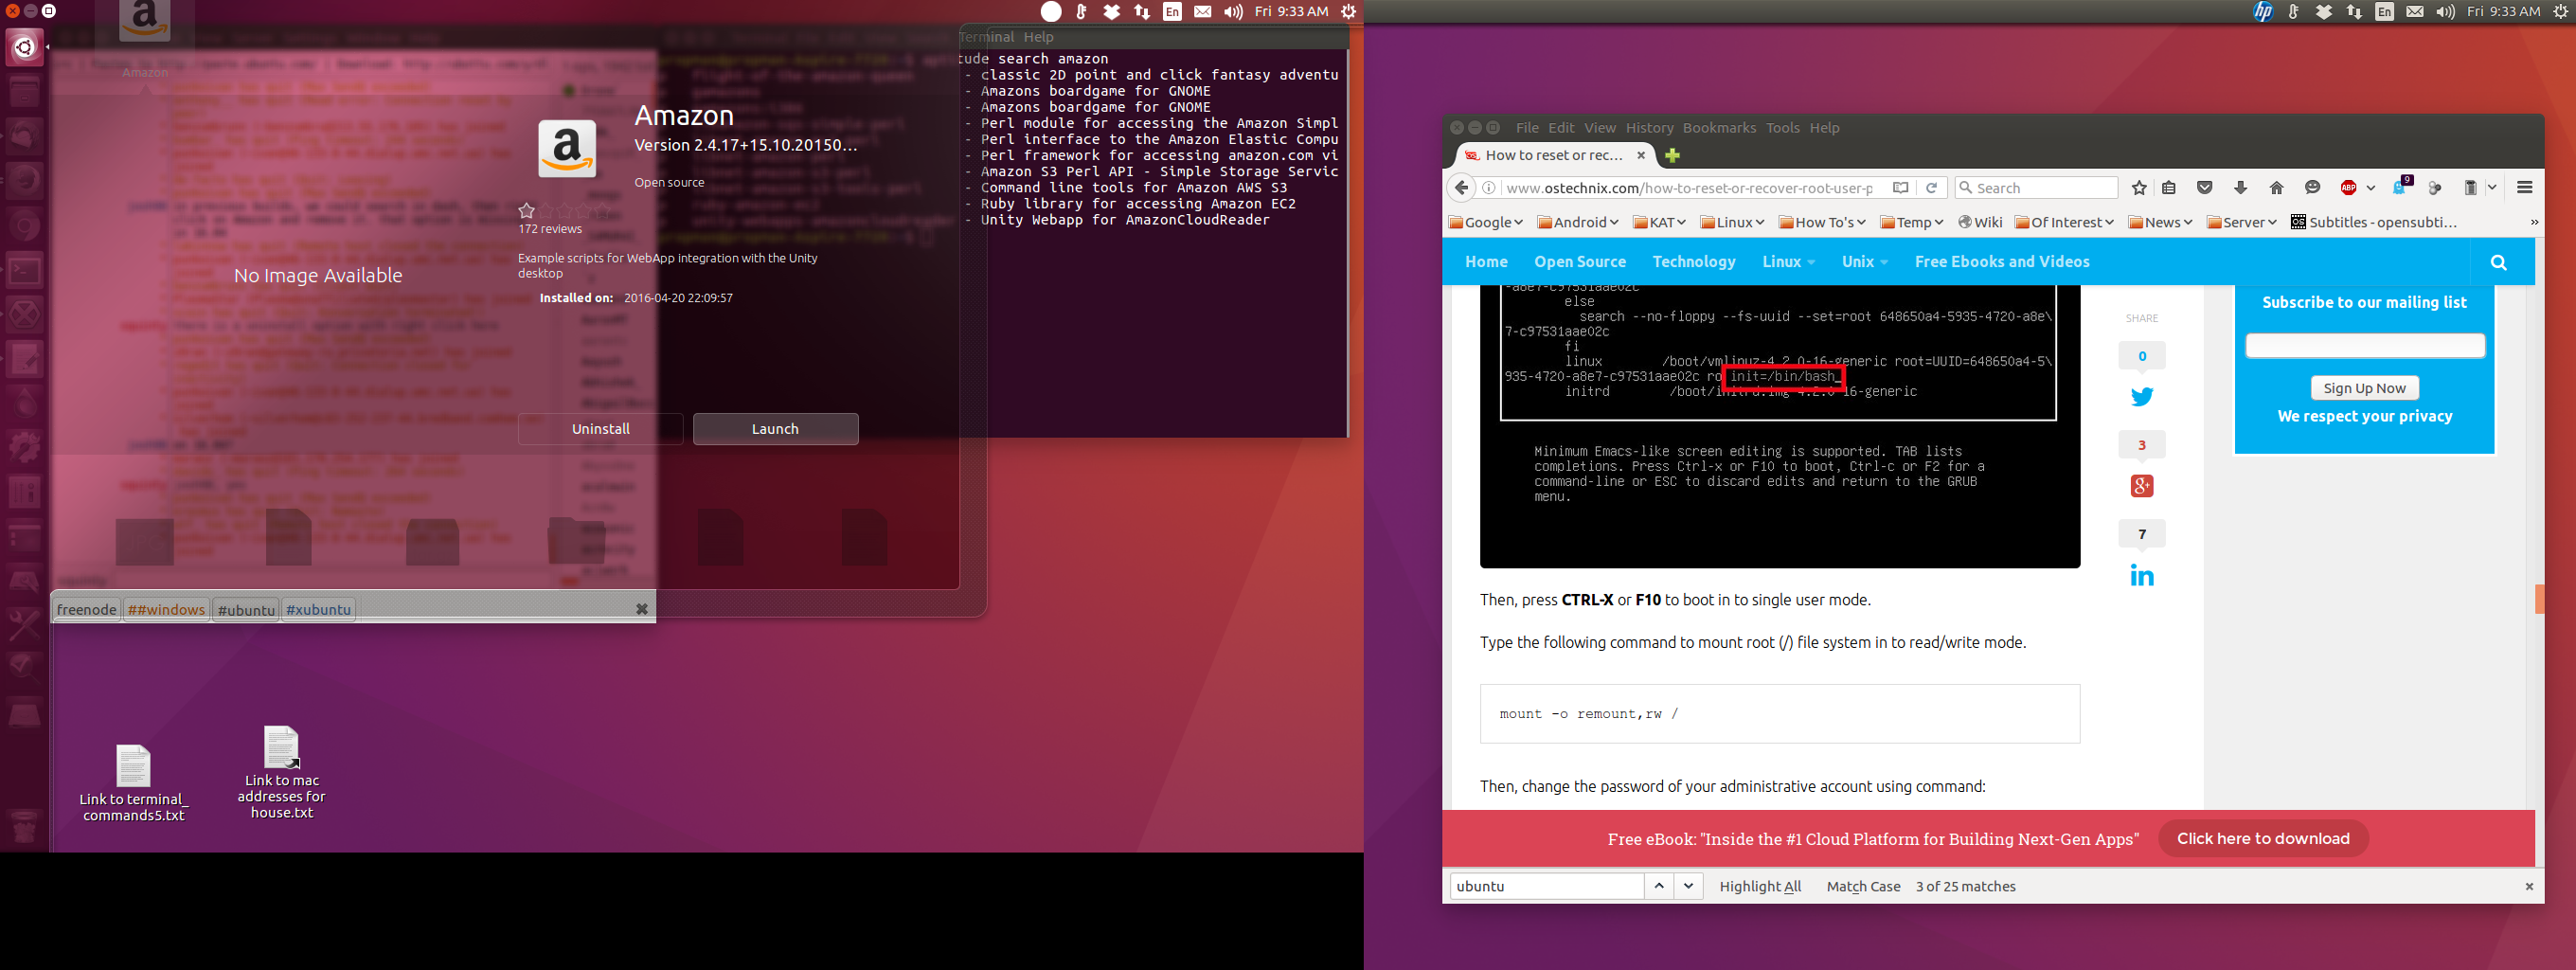Expand the Google bookmarks folder
The height and width of the screenshot is (970, 2576).
[x=1486, y=223]
